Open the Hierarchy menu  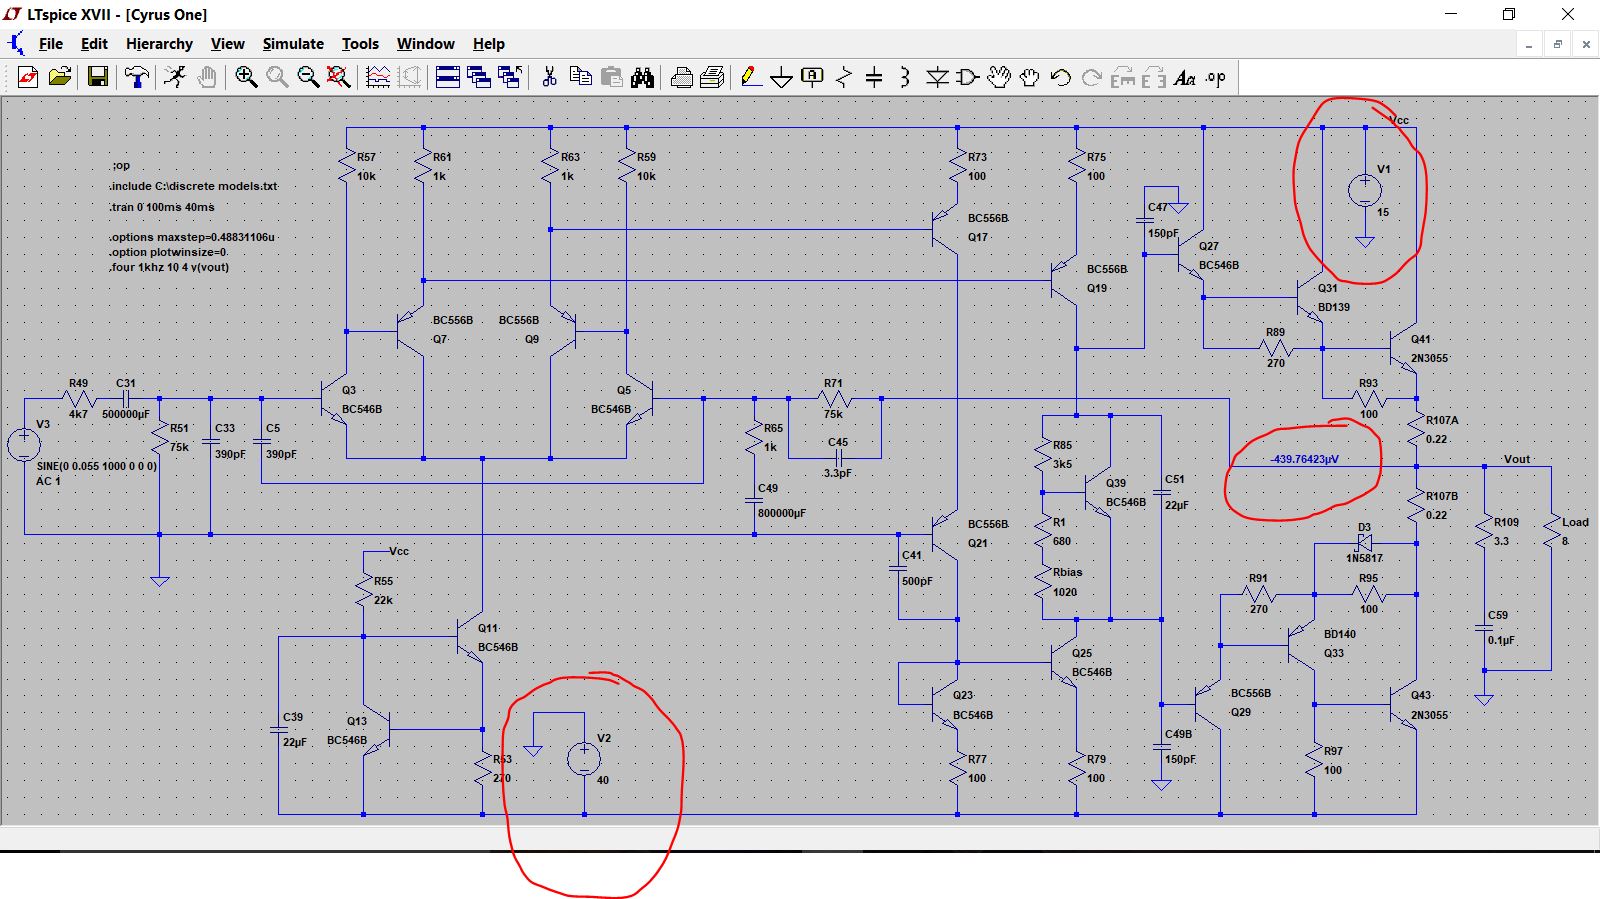(x=159, y=44)
